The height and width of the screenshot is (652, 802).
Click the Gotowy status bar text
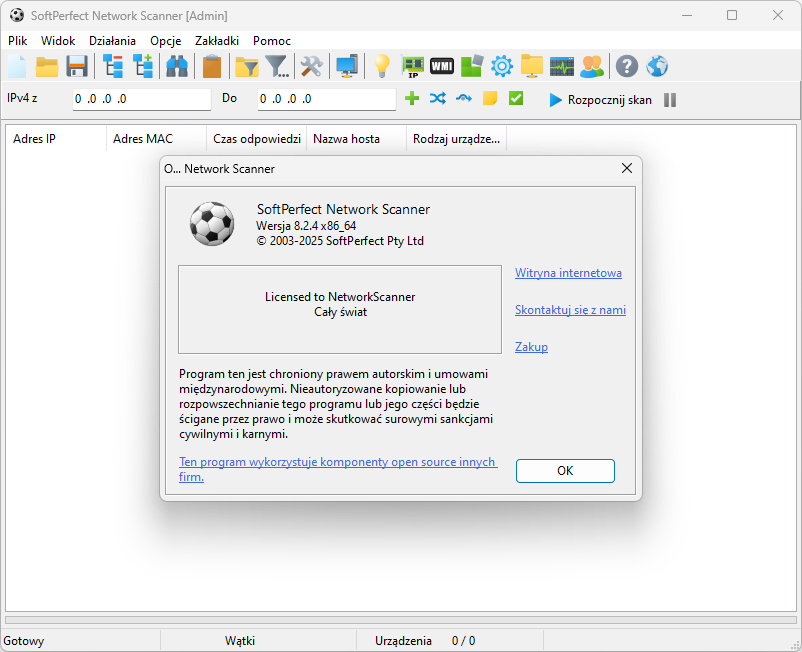click(24, 641)
